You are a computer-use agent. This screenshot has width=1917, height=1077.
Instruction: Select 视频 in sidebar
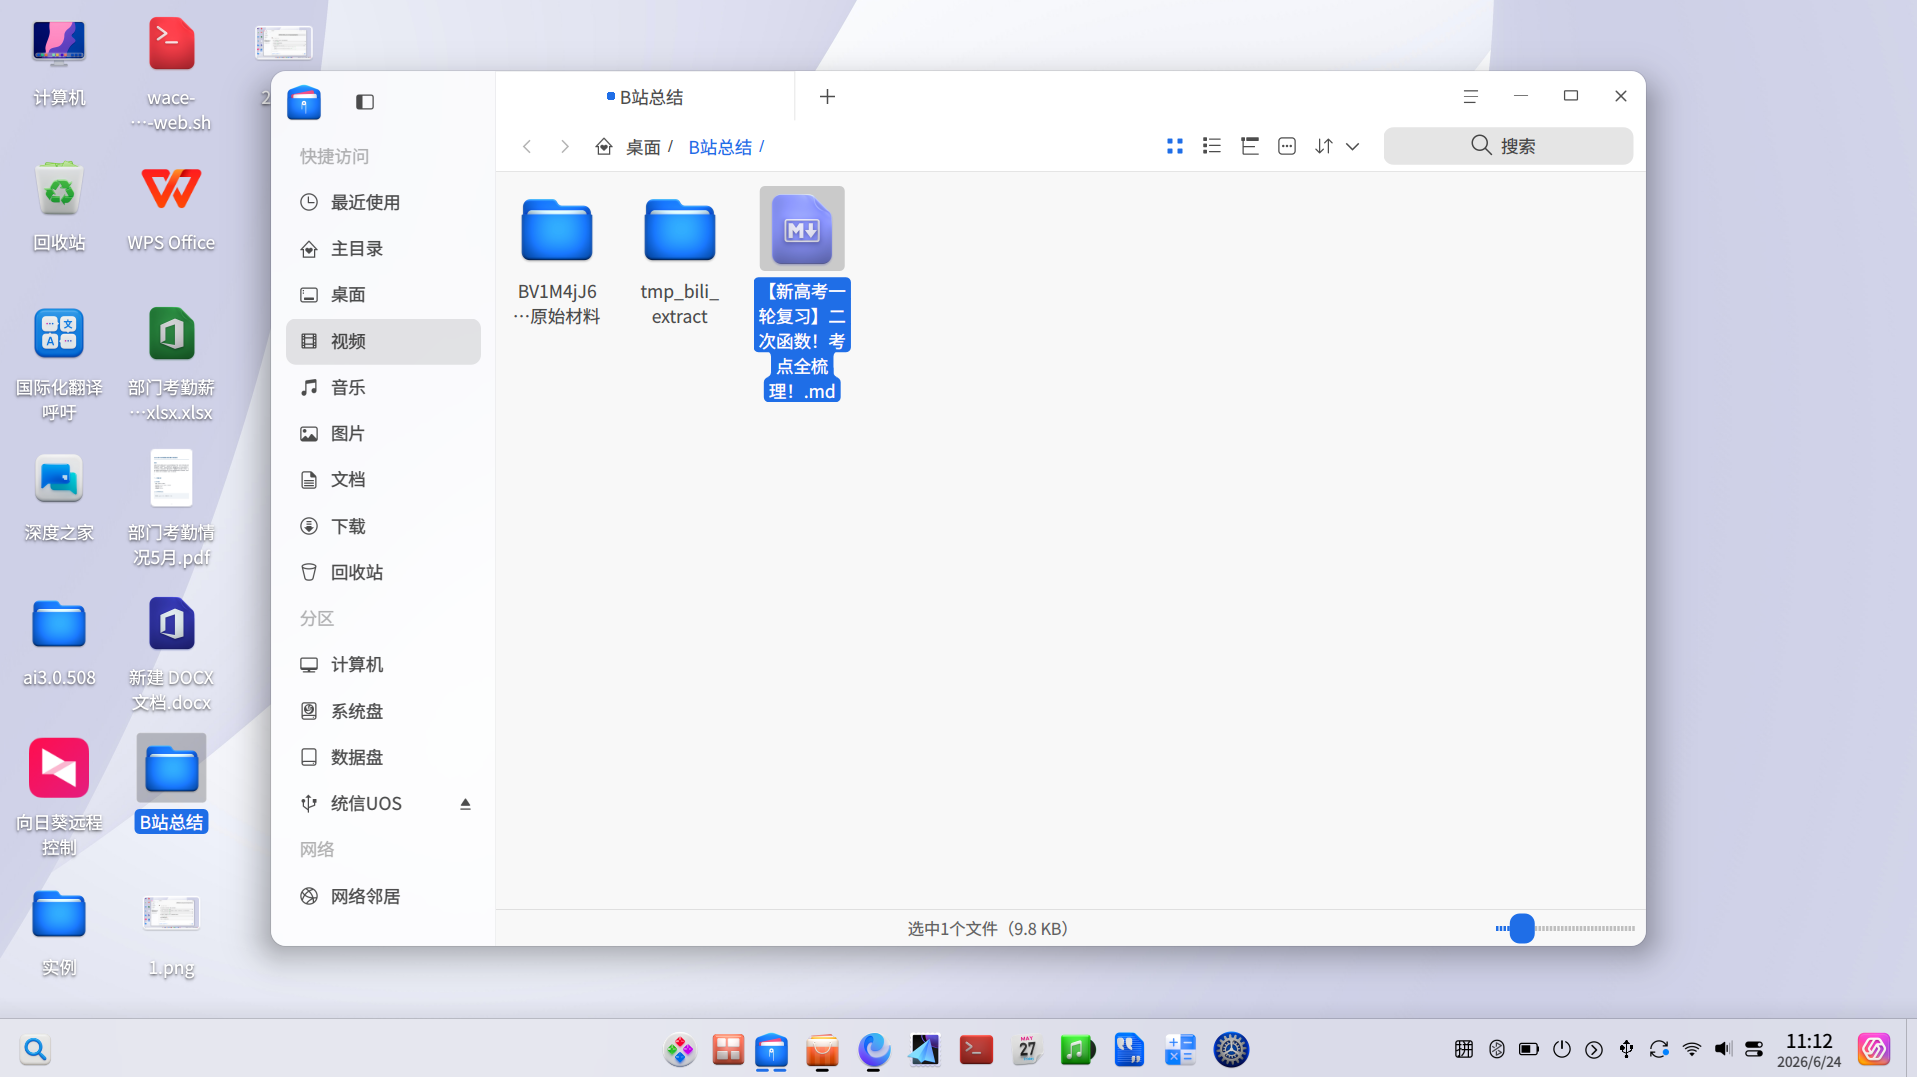383,342
